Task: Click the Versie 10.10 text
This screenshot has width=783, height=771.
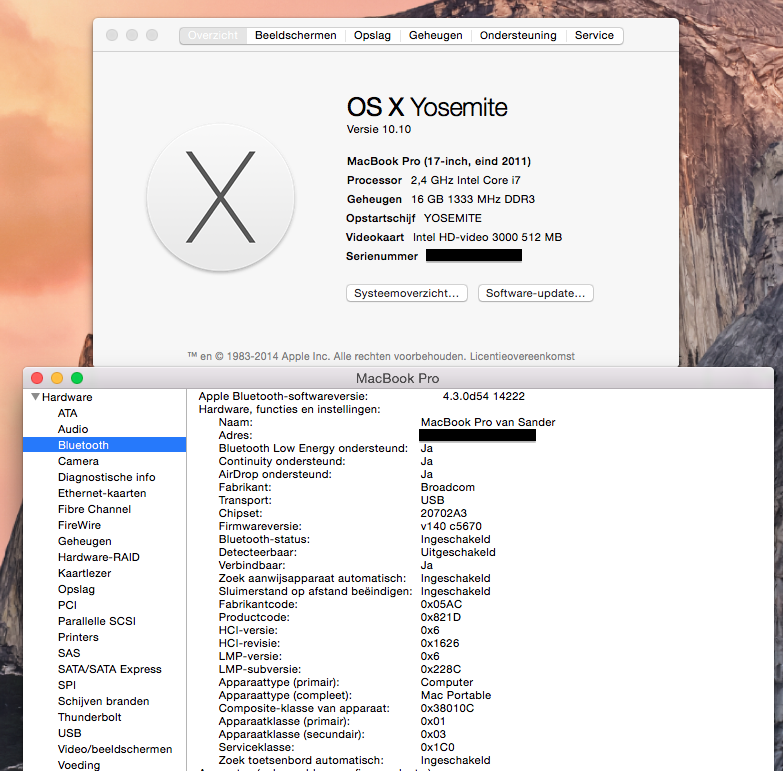Action: coord(379,129)
